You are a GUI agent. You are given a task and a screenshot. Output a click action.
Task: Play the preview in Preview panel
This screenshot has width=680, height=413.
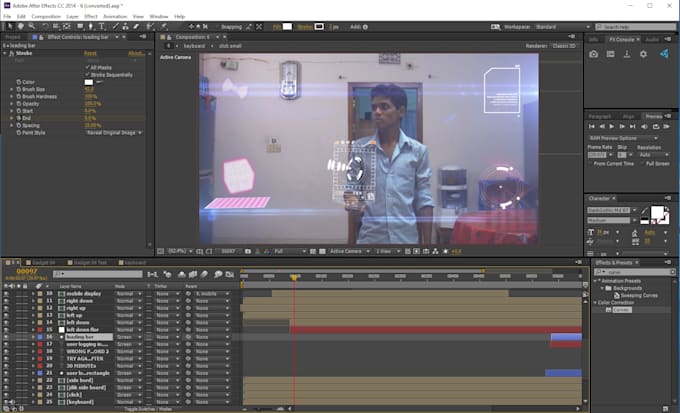coord(612,126)
